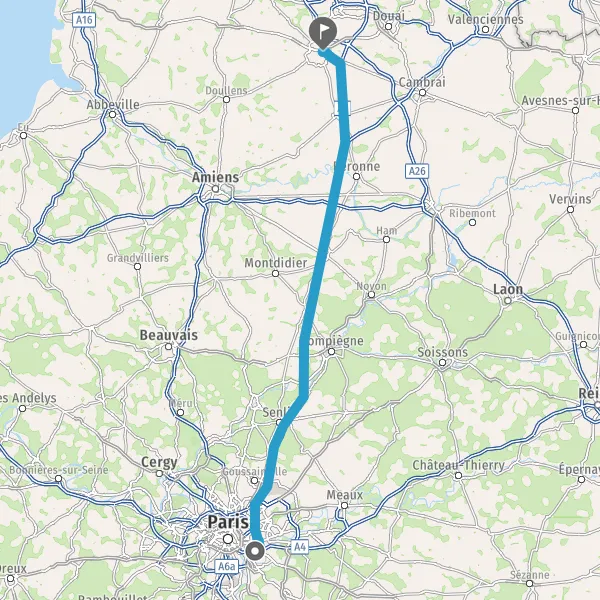This screenshot has height=600, width=600.
Task: Click the blue route line near Compiègne
Action: click(304, 352)
